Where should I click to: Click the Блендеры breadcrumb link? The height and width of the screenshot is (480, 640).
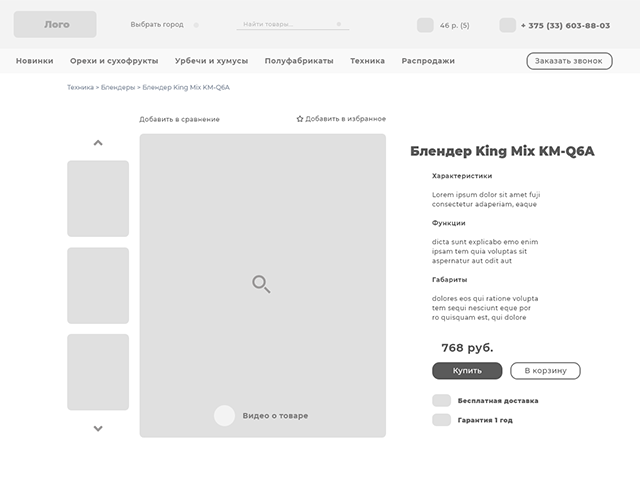pos(118,88)
